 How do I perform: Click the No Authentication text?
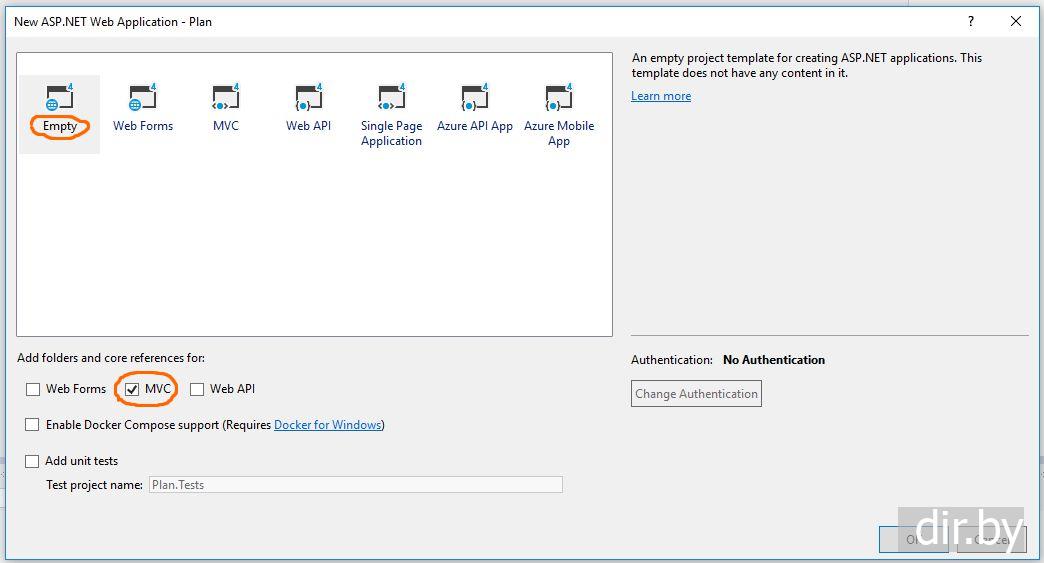click(774, 360)
